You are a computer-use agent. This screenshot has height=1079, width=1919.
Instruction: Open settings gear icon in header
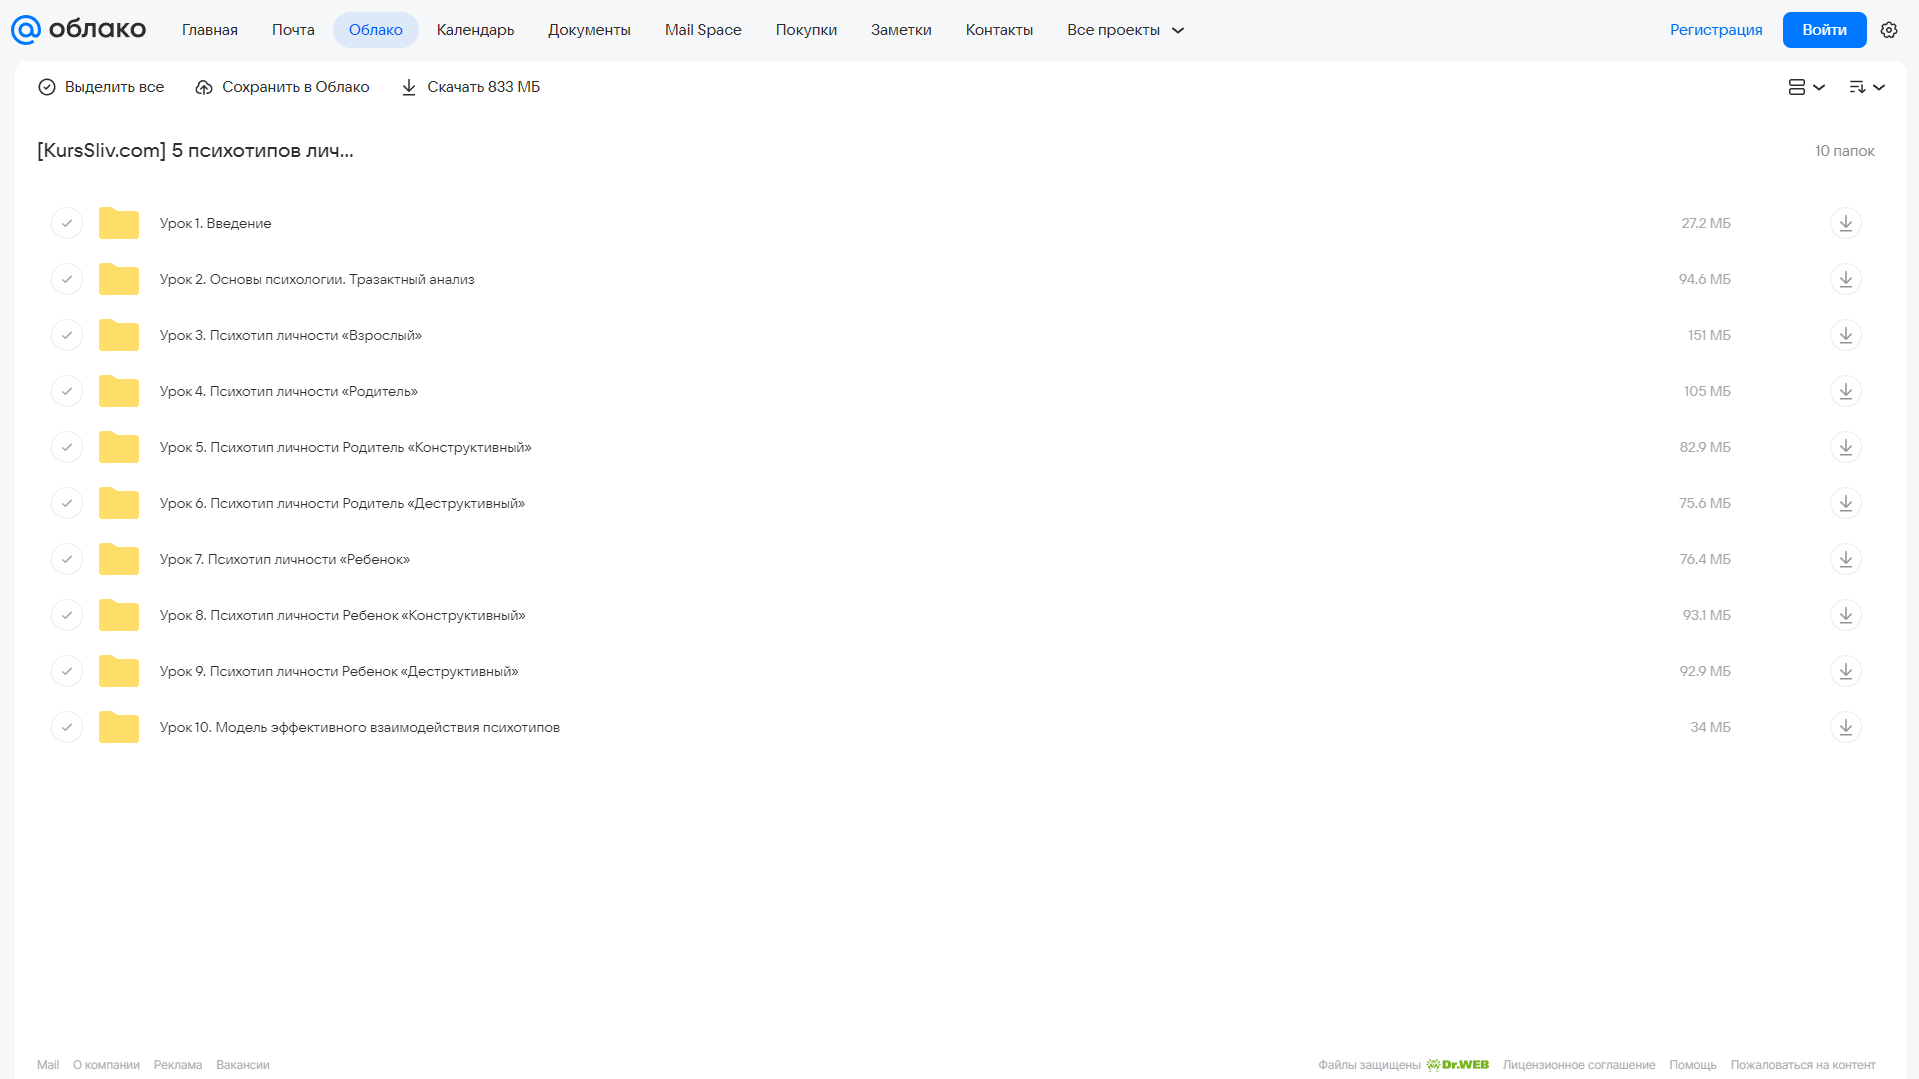point(1888,30)
